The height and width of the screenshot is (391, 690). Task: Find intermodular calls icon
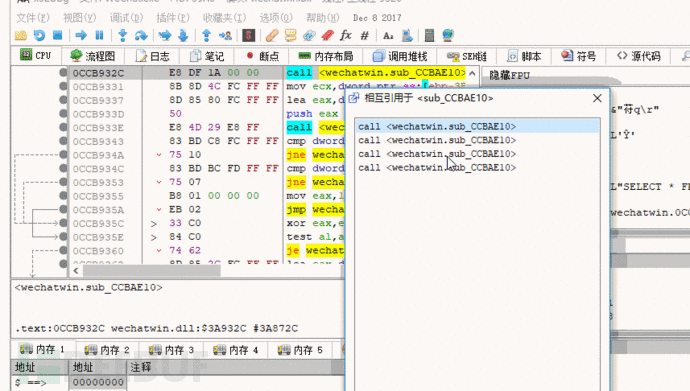point(407,35)
